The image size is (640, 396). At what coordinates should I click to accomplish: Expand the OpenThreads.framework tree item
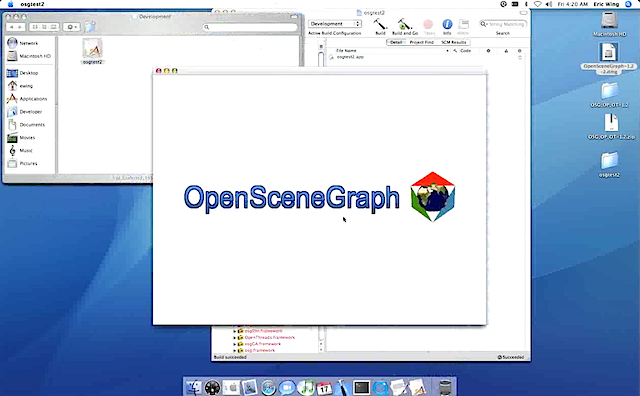[235, 338]
